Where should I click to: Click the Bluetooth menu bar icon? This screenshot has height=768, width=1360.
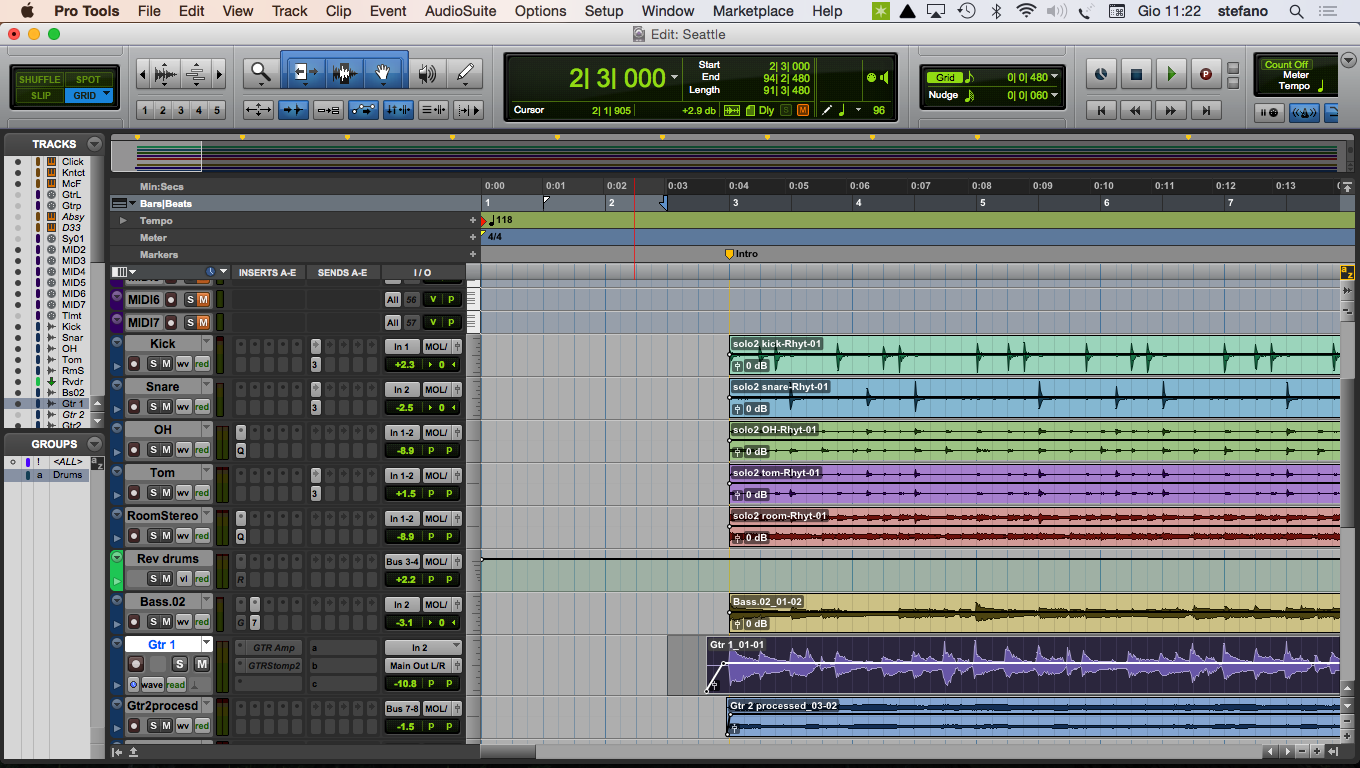[x=996, y=11]
